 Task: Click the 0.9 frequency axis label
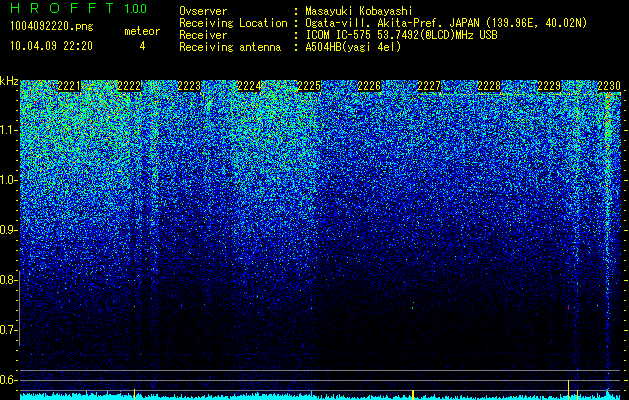(x=8, y=230)
